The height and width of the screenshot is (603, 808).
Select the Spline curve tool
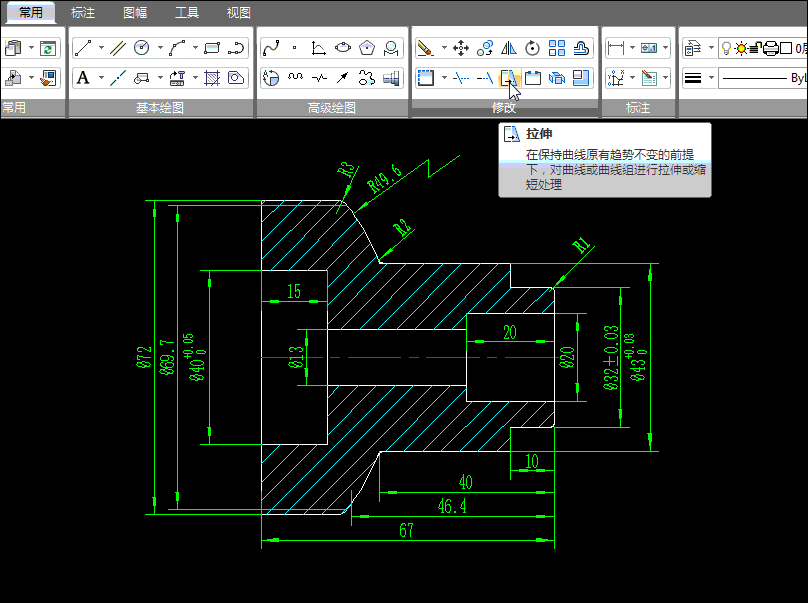coord(271,48)
